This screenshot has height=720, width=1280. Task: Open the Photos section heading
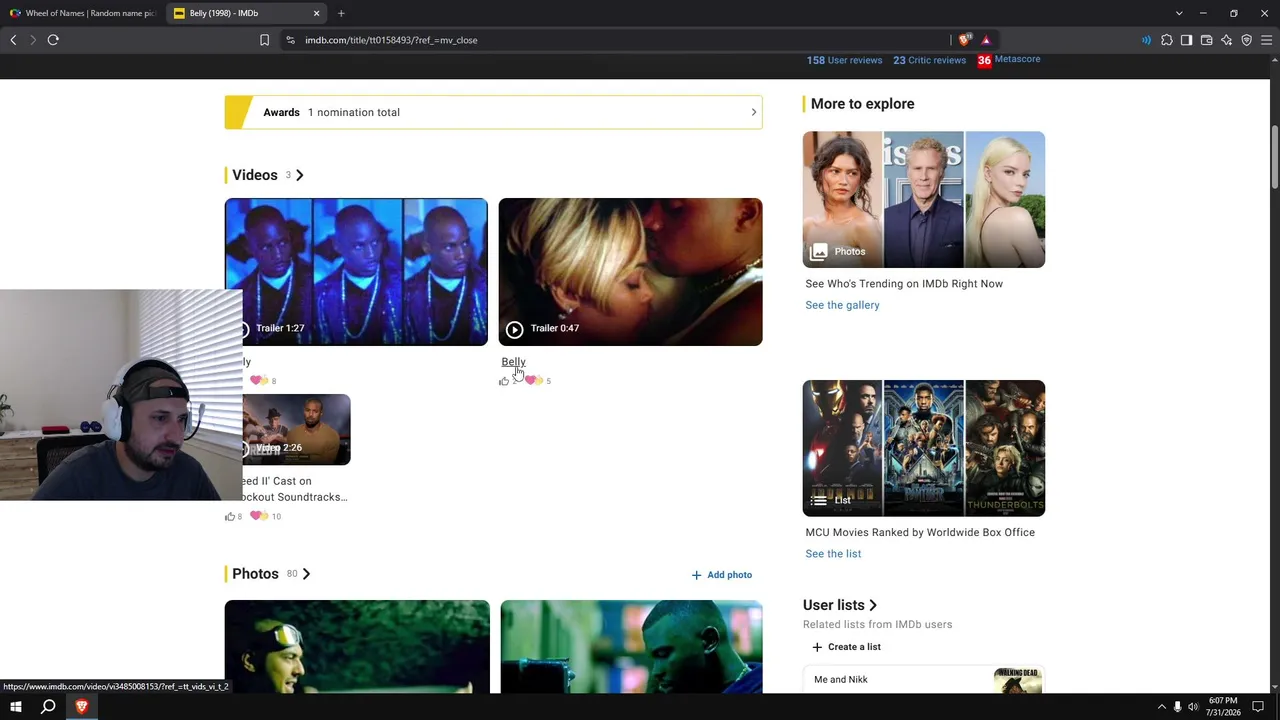tap(255, 574)
